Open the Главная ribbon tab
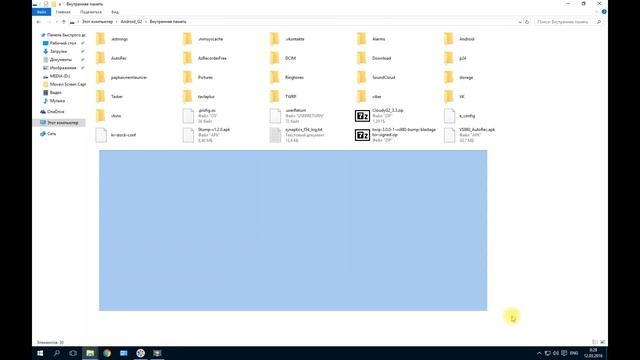 [63, 12]
